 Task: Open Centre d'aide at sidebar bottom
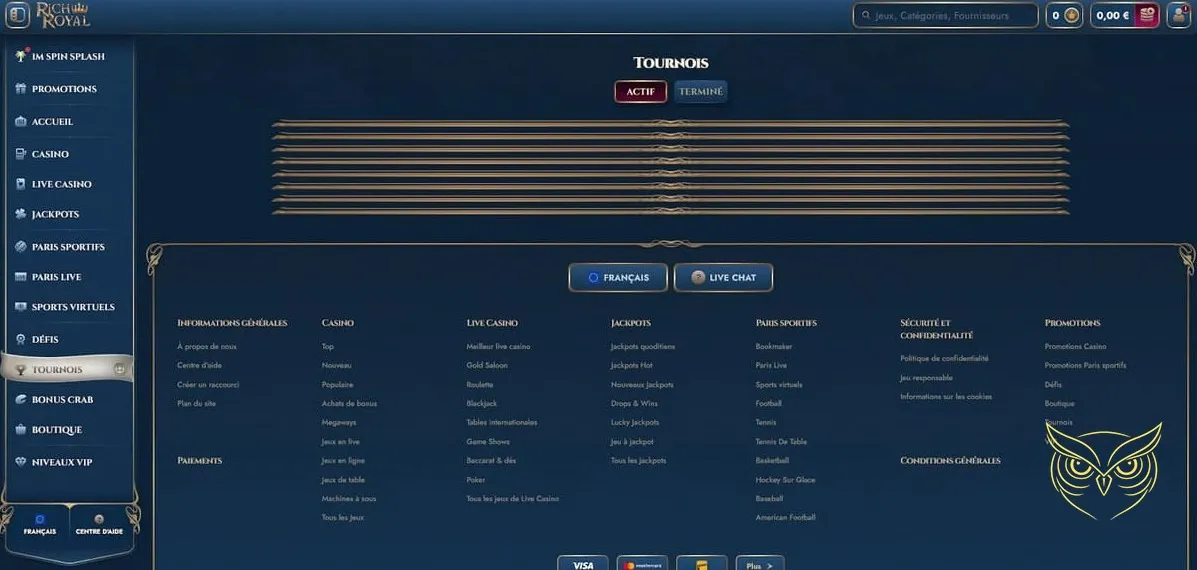click(99, 525)
